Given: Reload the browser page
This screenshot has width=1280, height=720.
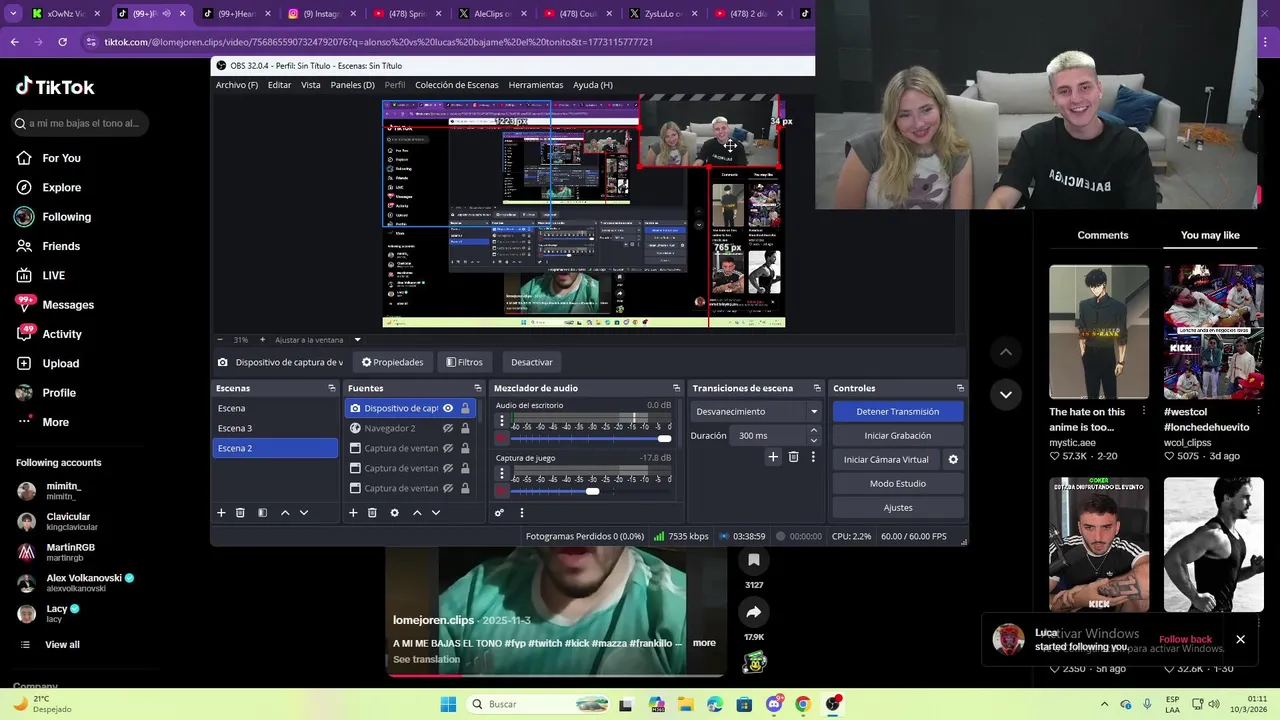Looking at the screenshot, I should tap(62, 42).
